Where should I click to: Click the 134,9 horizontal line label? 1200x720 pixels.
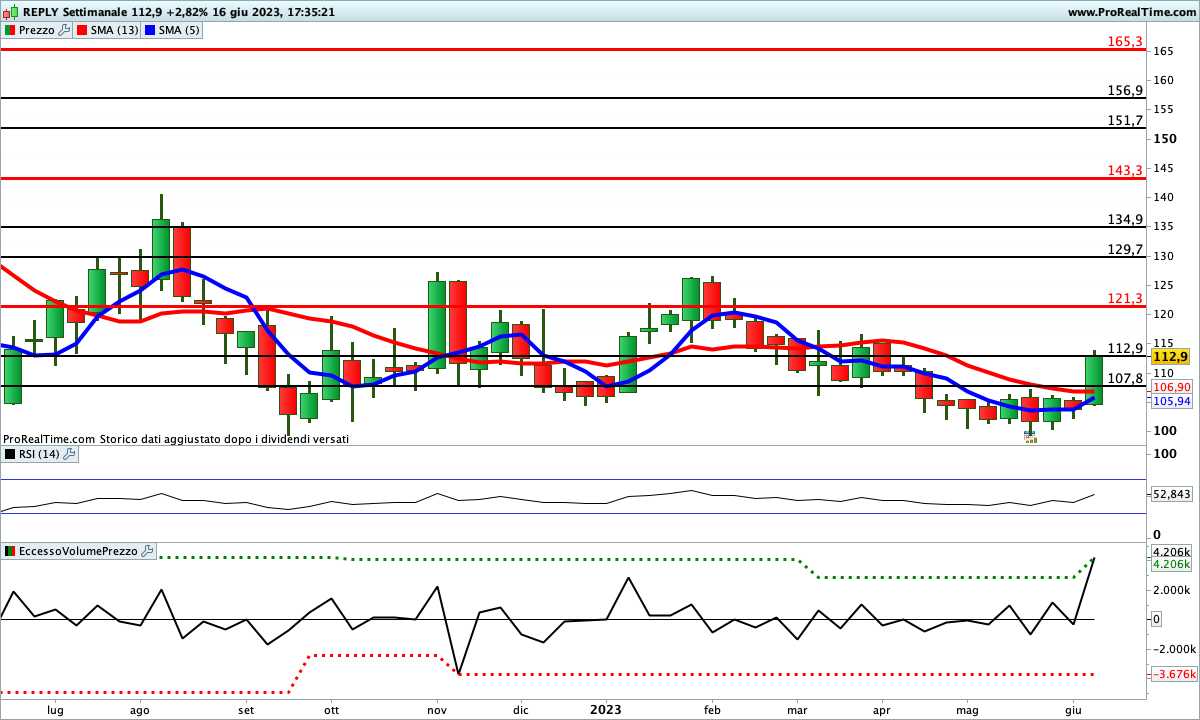pyautogui.click(x=1125, y=219)
